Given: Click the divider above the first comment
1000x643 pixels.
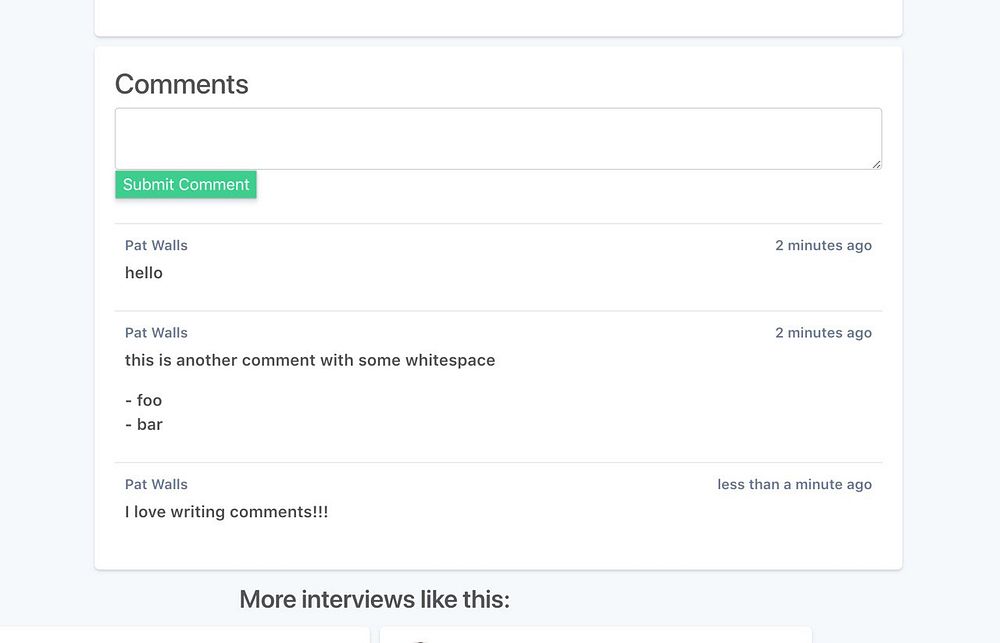Looking at the screenshot, I should [x=498, y=223].
